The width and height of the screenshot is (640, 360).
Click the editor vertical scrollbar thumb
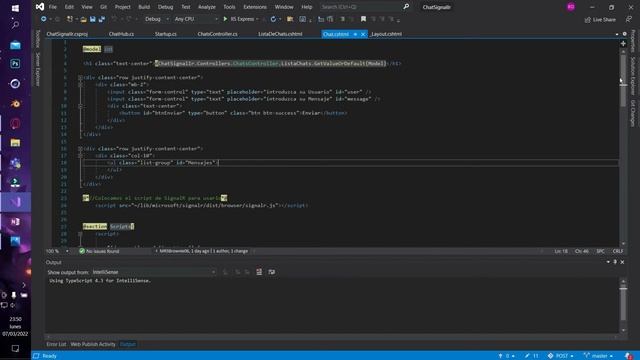tap(623, 80)
